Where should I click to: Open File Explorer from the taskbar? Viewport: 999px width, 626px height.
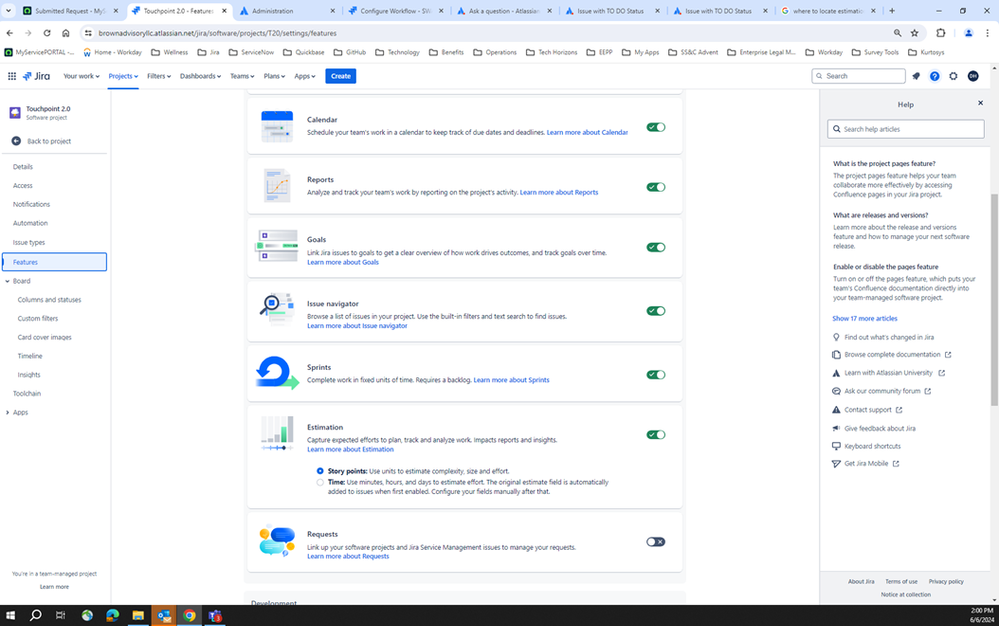pyautogui.click(x=138, y=615)
